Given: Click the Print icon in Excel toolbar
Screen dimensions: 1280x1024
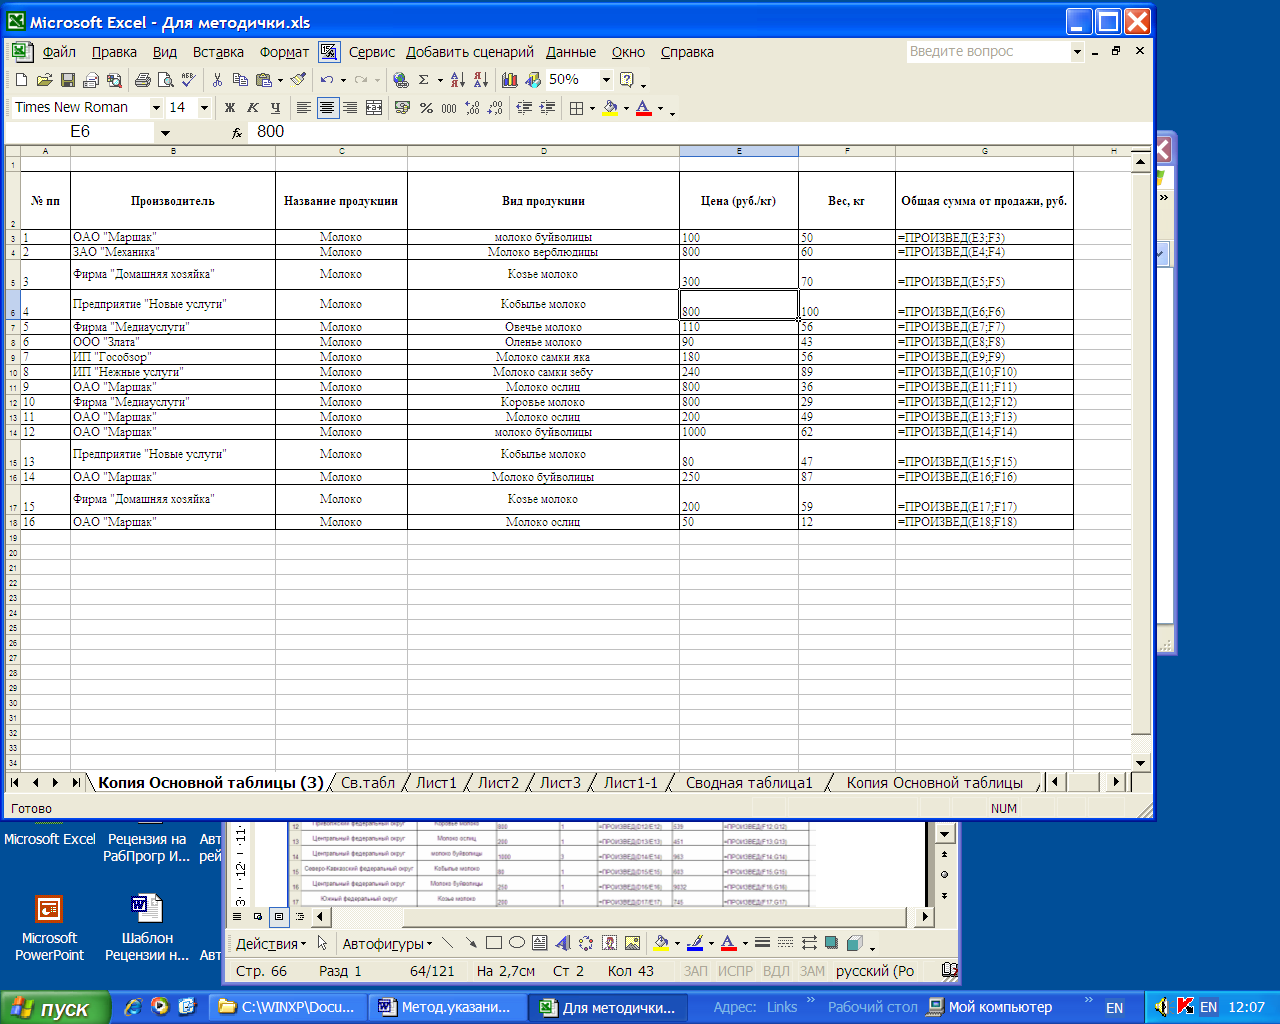Looking at the screenshot, I should pos(142,80).
